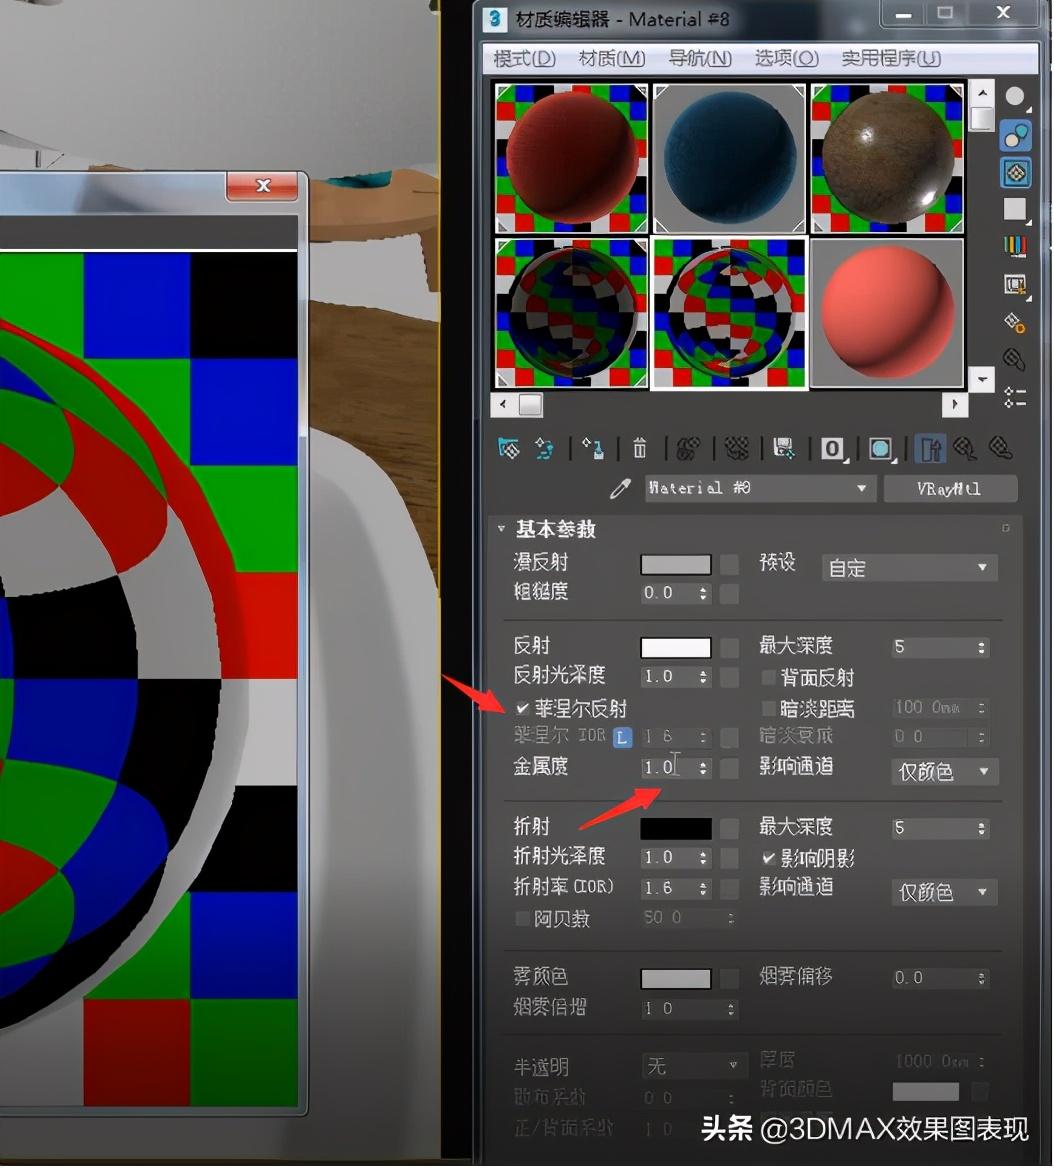Open the Sample UV Tiling flyout
The image size is (1054, 1168).
[1016, 211]
